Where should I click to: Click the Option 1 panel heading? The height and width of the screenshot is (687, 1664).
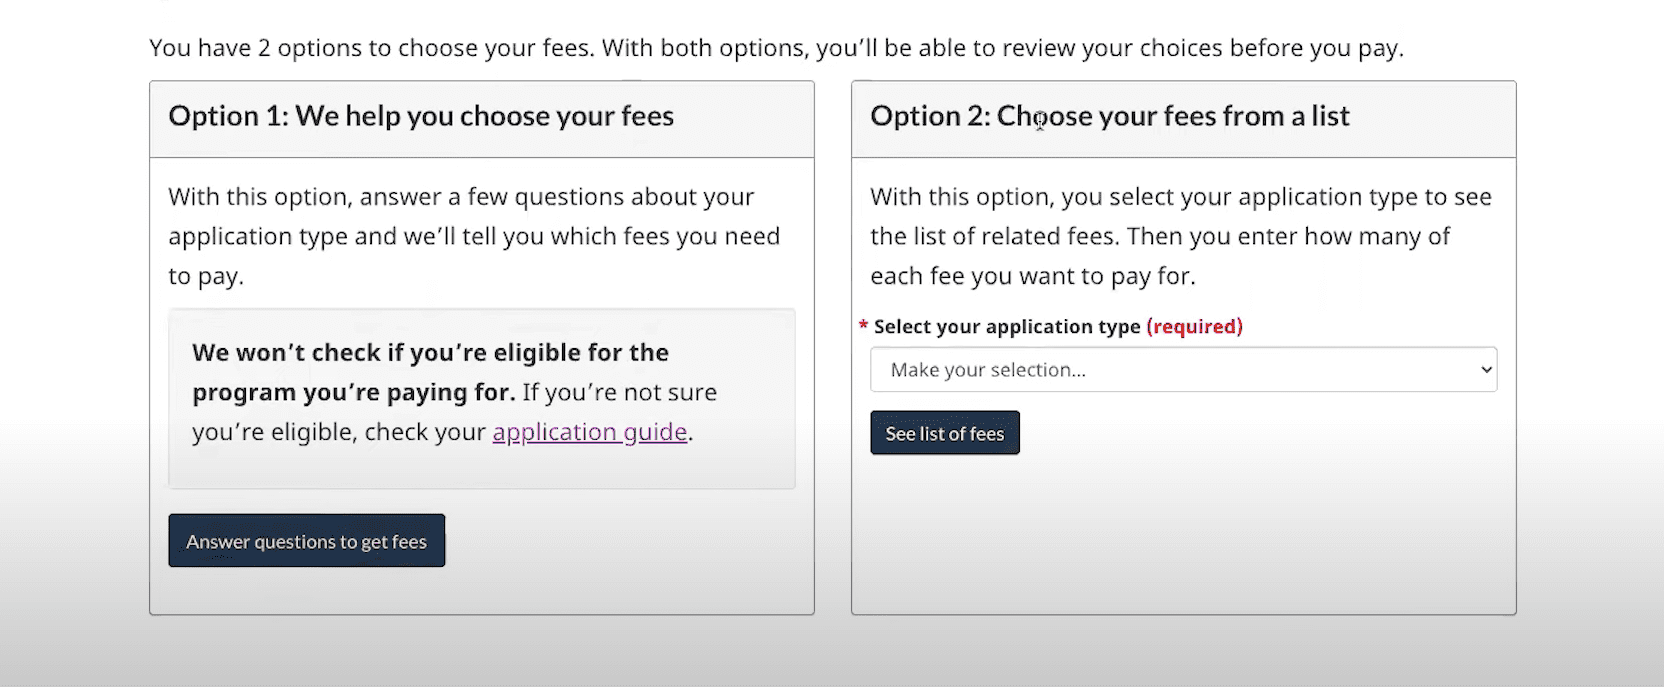[x=421, y=116]
